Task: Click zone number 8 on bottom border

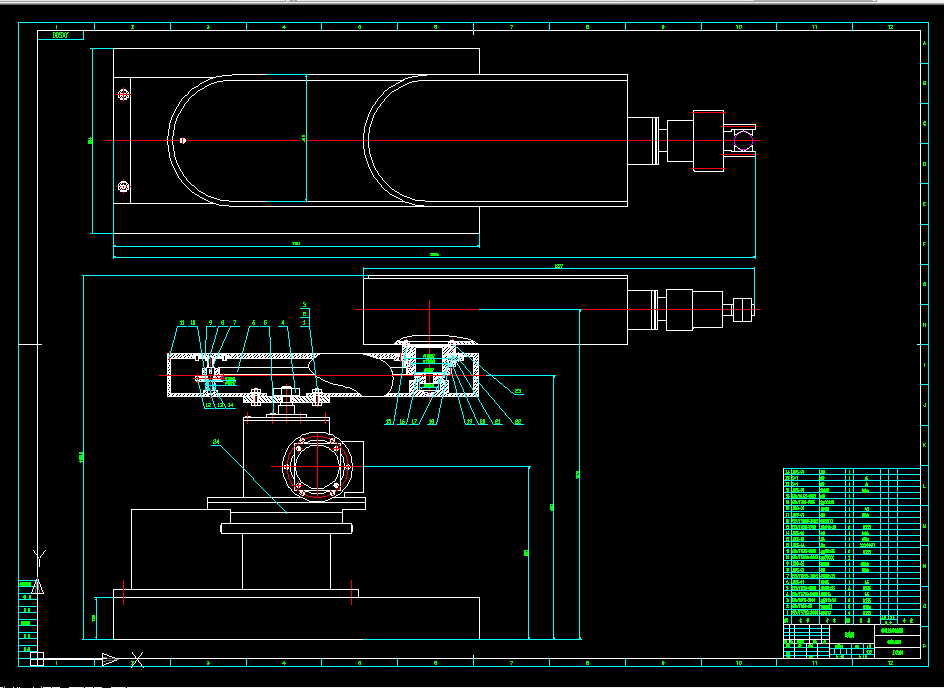Action: [587, 663]
